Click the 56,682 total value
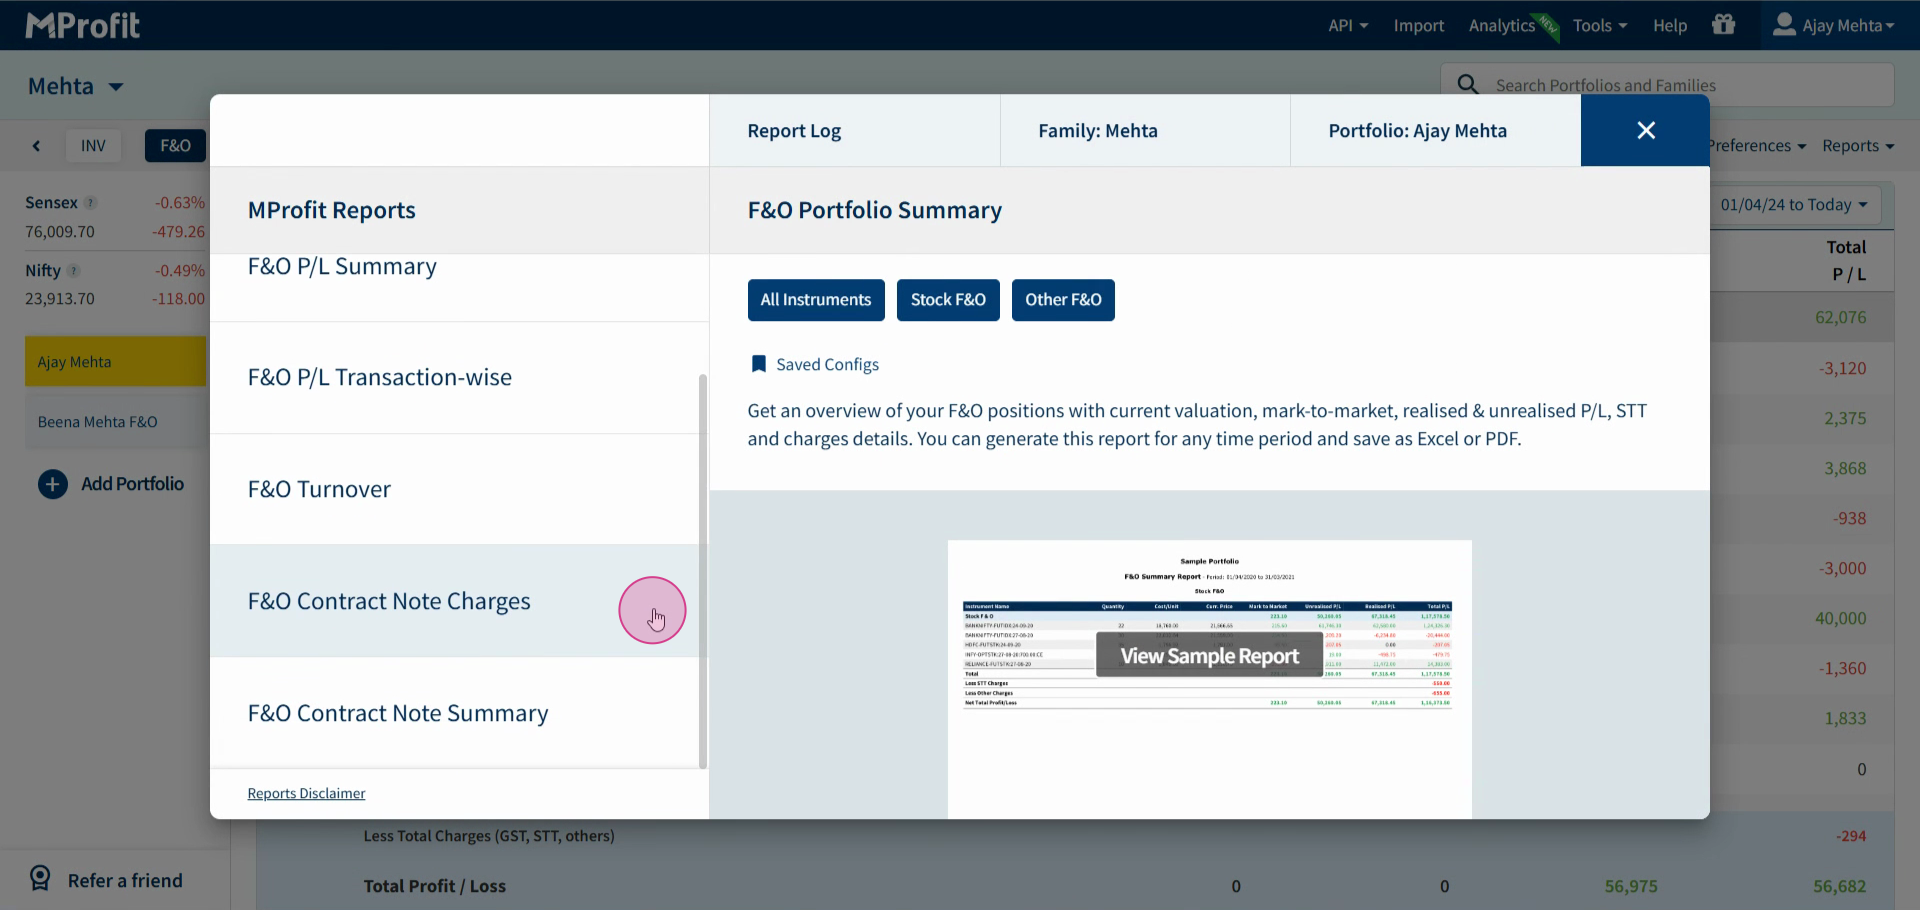1920x910 pixels. click(1839, 887)
